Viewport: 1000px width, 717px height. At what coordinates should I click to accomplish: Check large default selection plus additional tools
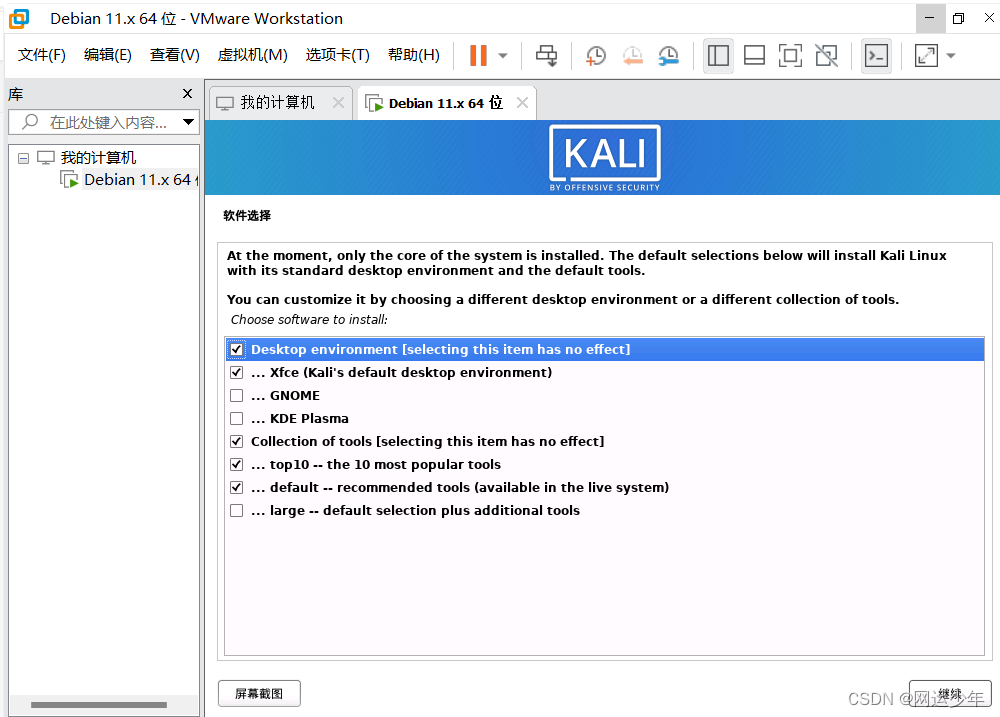(x=237, y=510)
